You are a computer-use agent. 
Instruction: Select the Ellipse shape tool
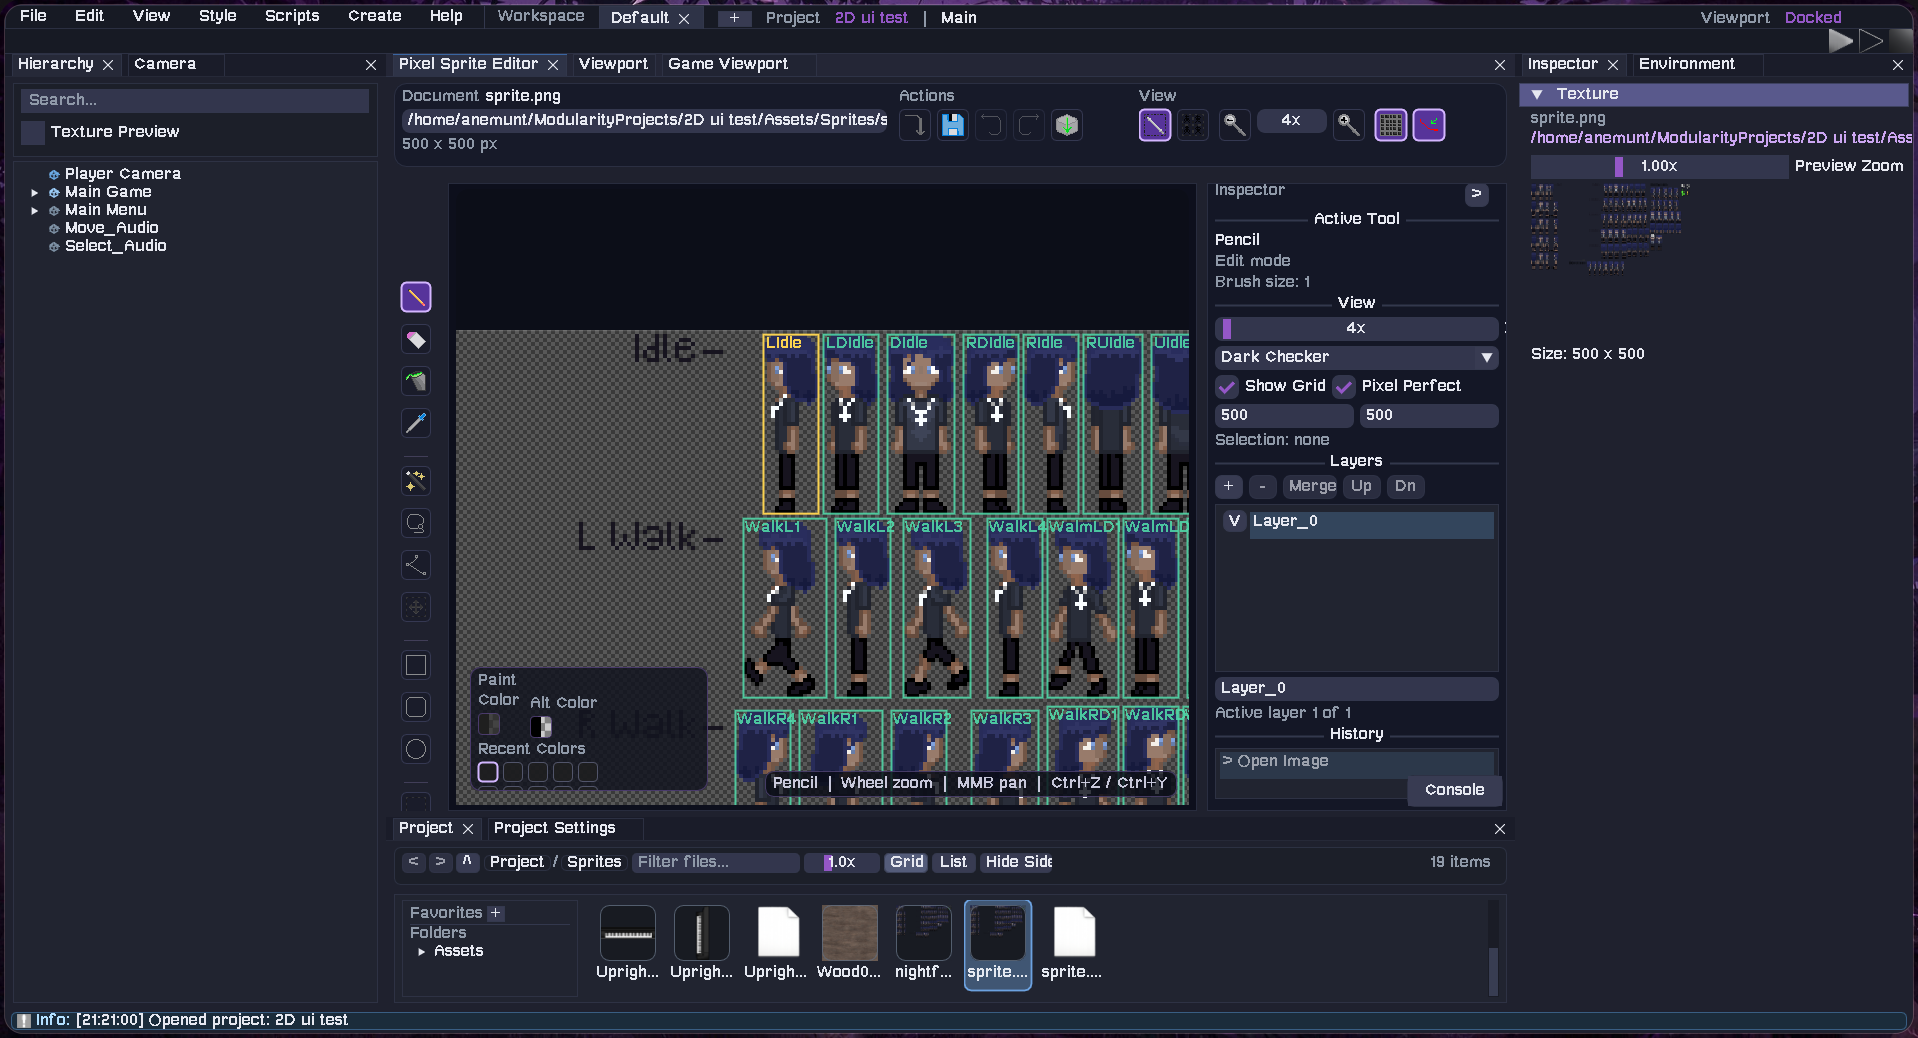(x=416, y=749)
